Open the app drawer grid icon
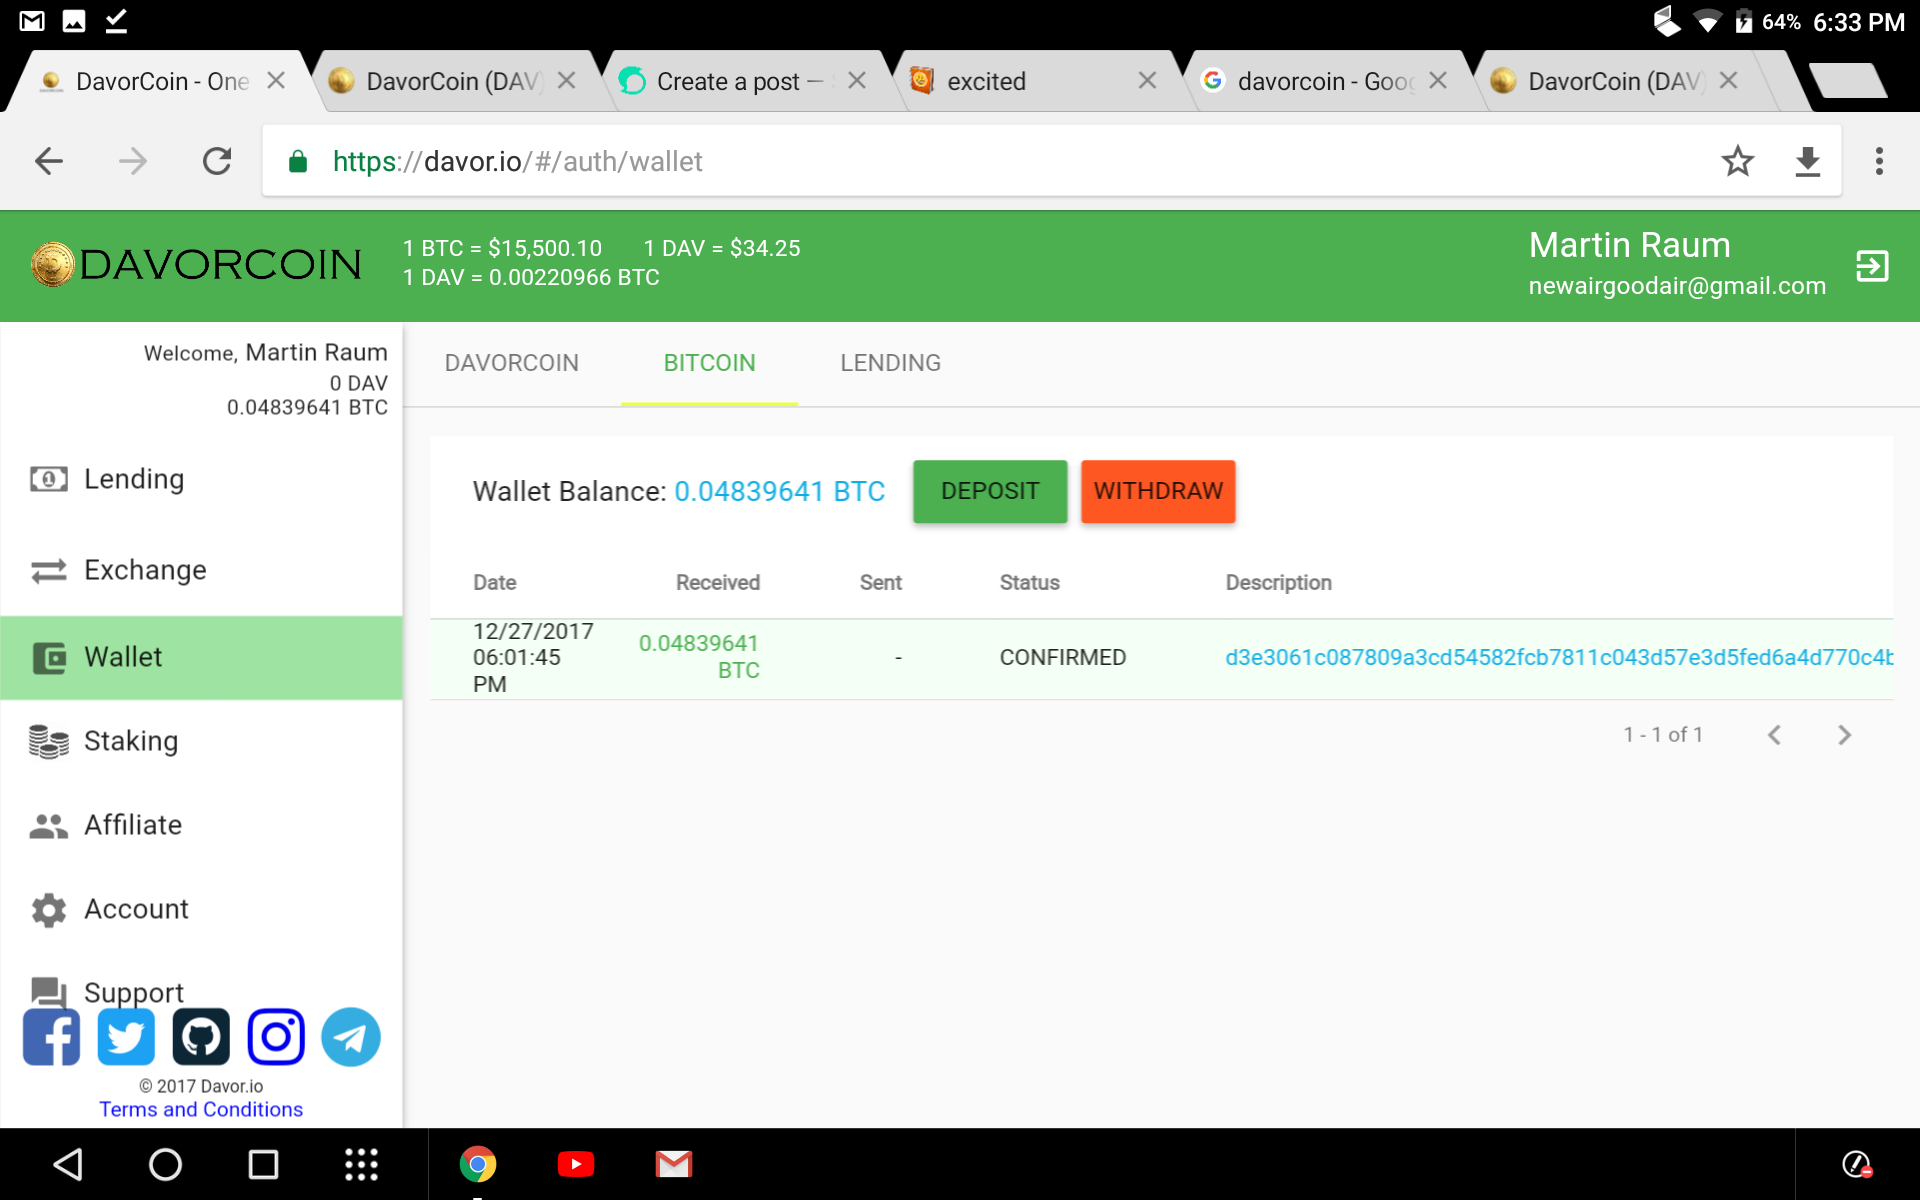This screenshot has height=1200, width=1920. pyautogui.click(x=361, y=1164)
